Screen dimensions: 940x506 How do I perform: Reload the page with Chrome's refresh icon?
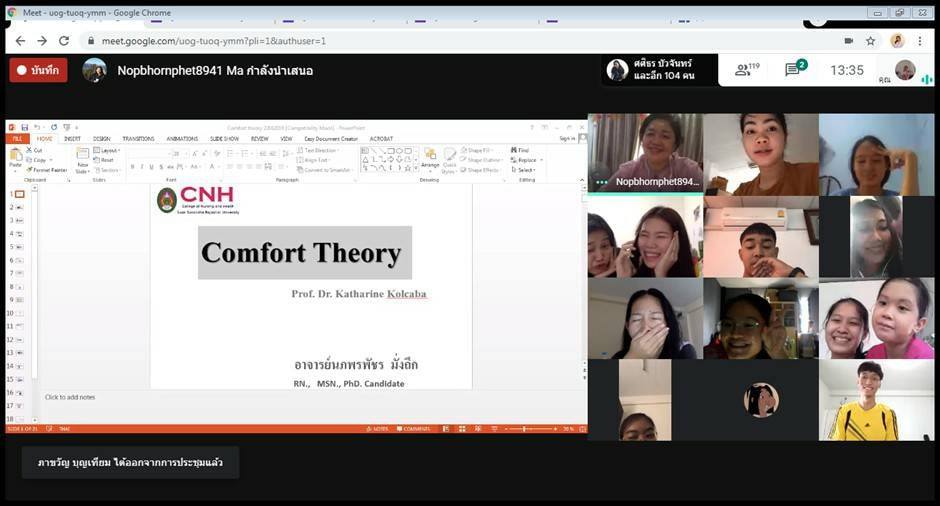[x=64, y=41]
